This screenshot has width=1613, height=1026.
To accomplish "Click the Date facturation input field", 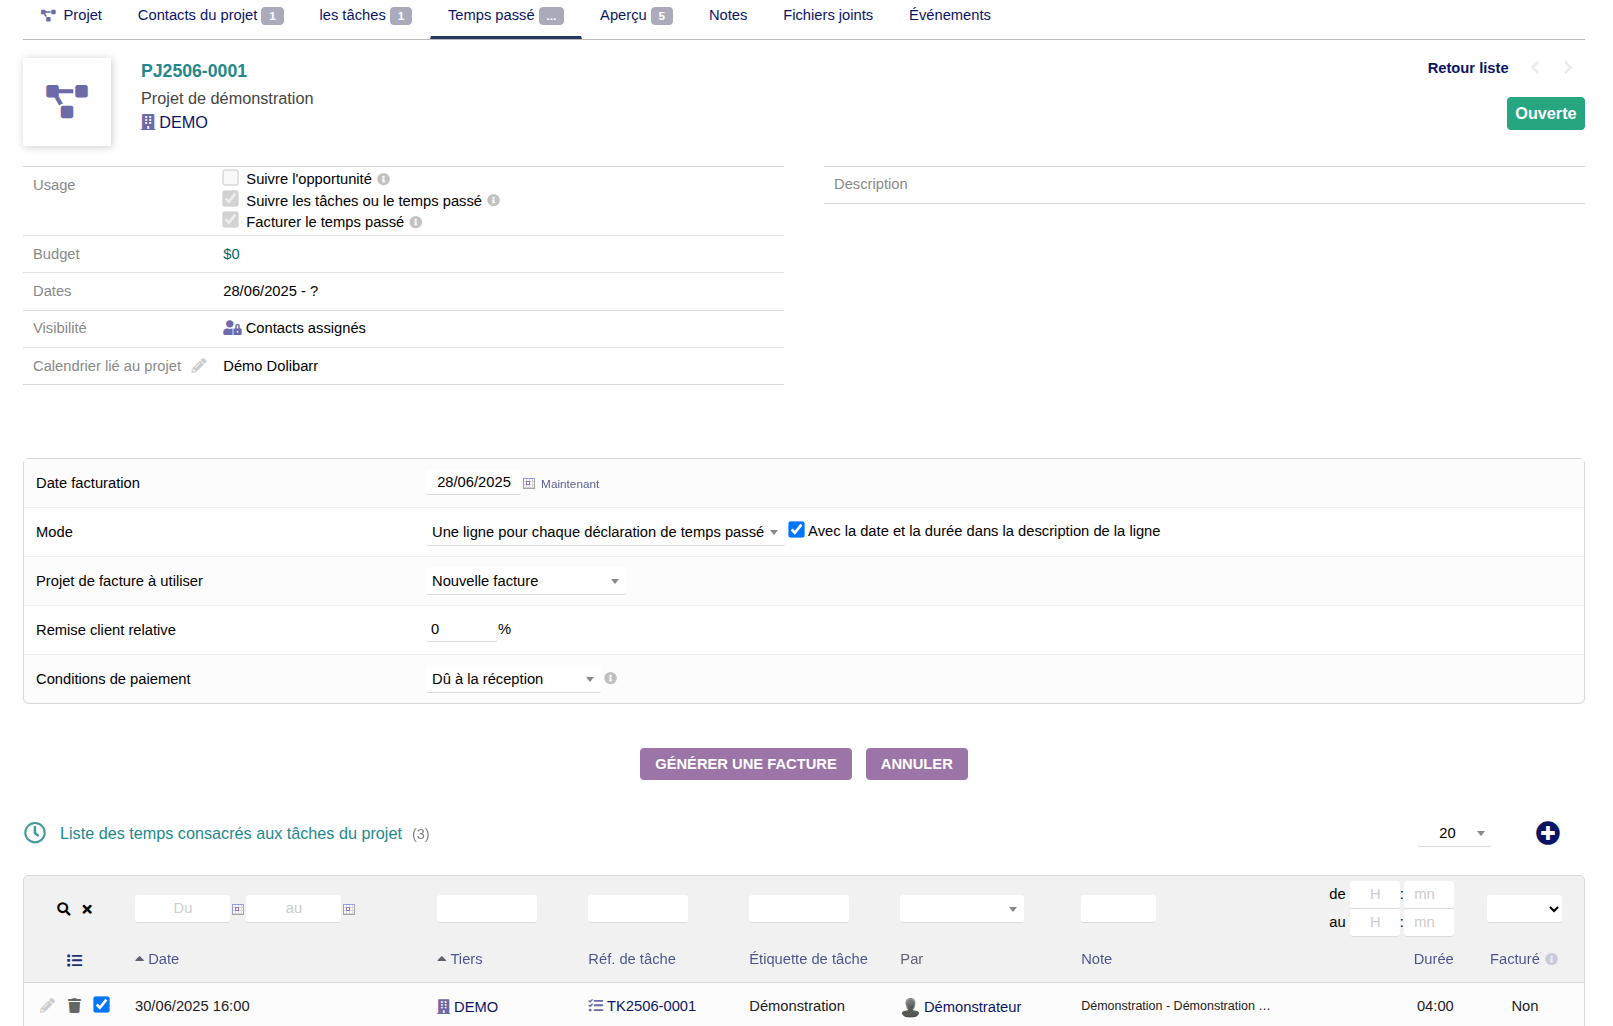I will pos(474,482).
